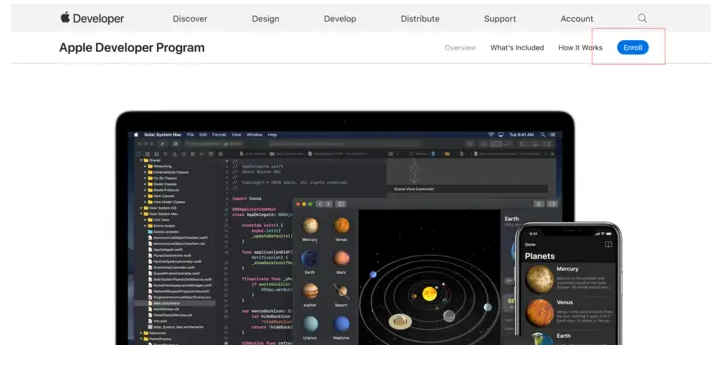Click the Apple Developer logo
Viewport: 724px width, 365px height.
(92, 18)
